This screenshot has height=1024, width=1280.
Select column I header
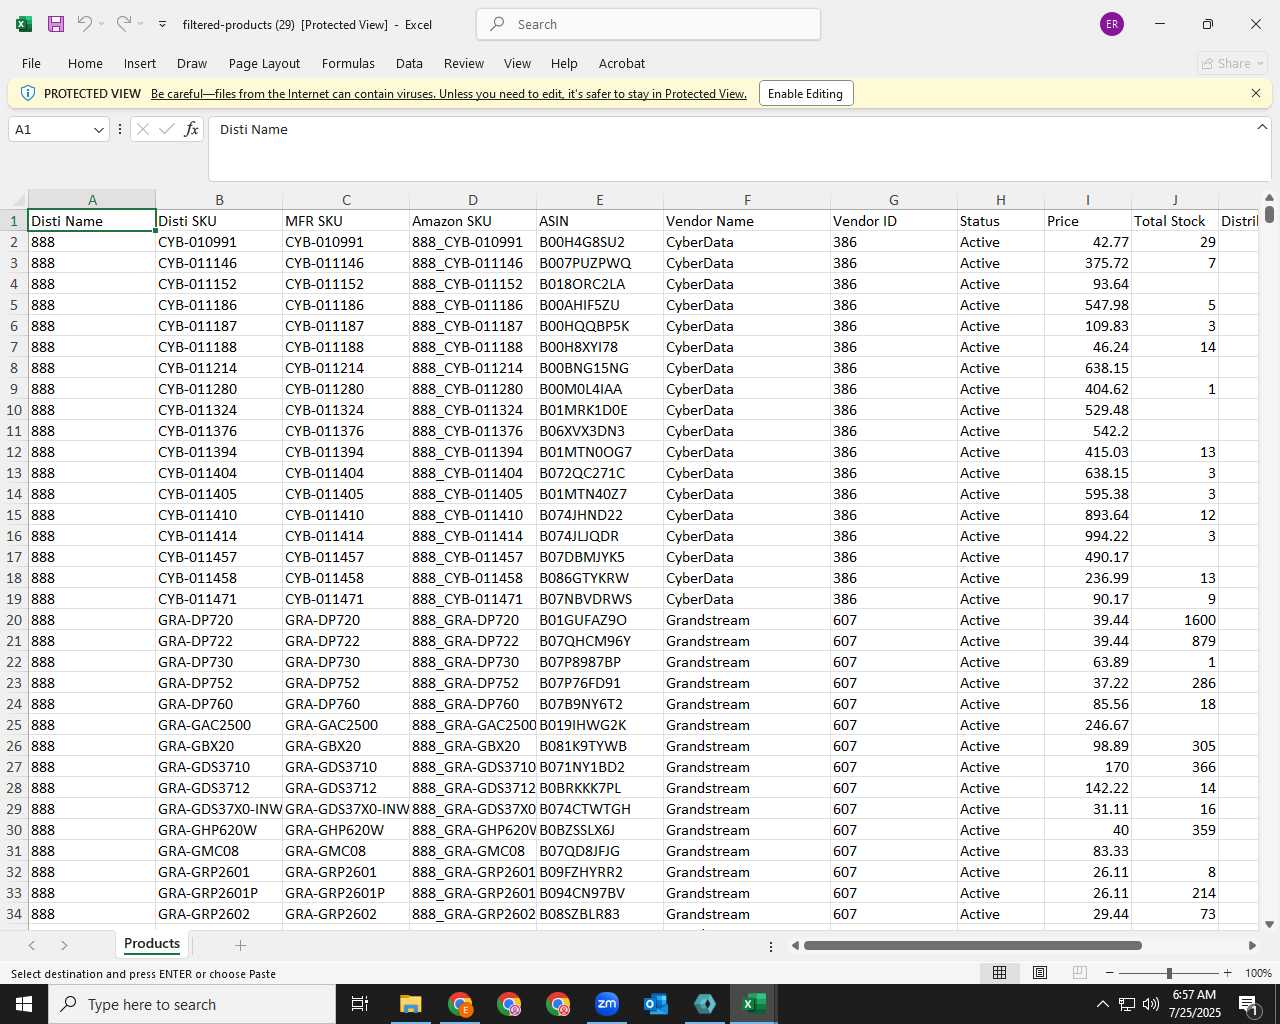1087,200
